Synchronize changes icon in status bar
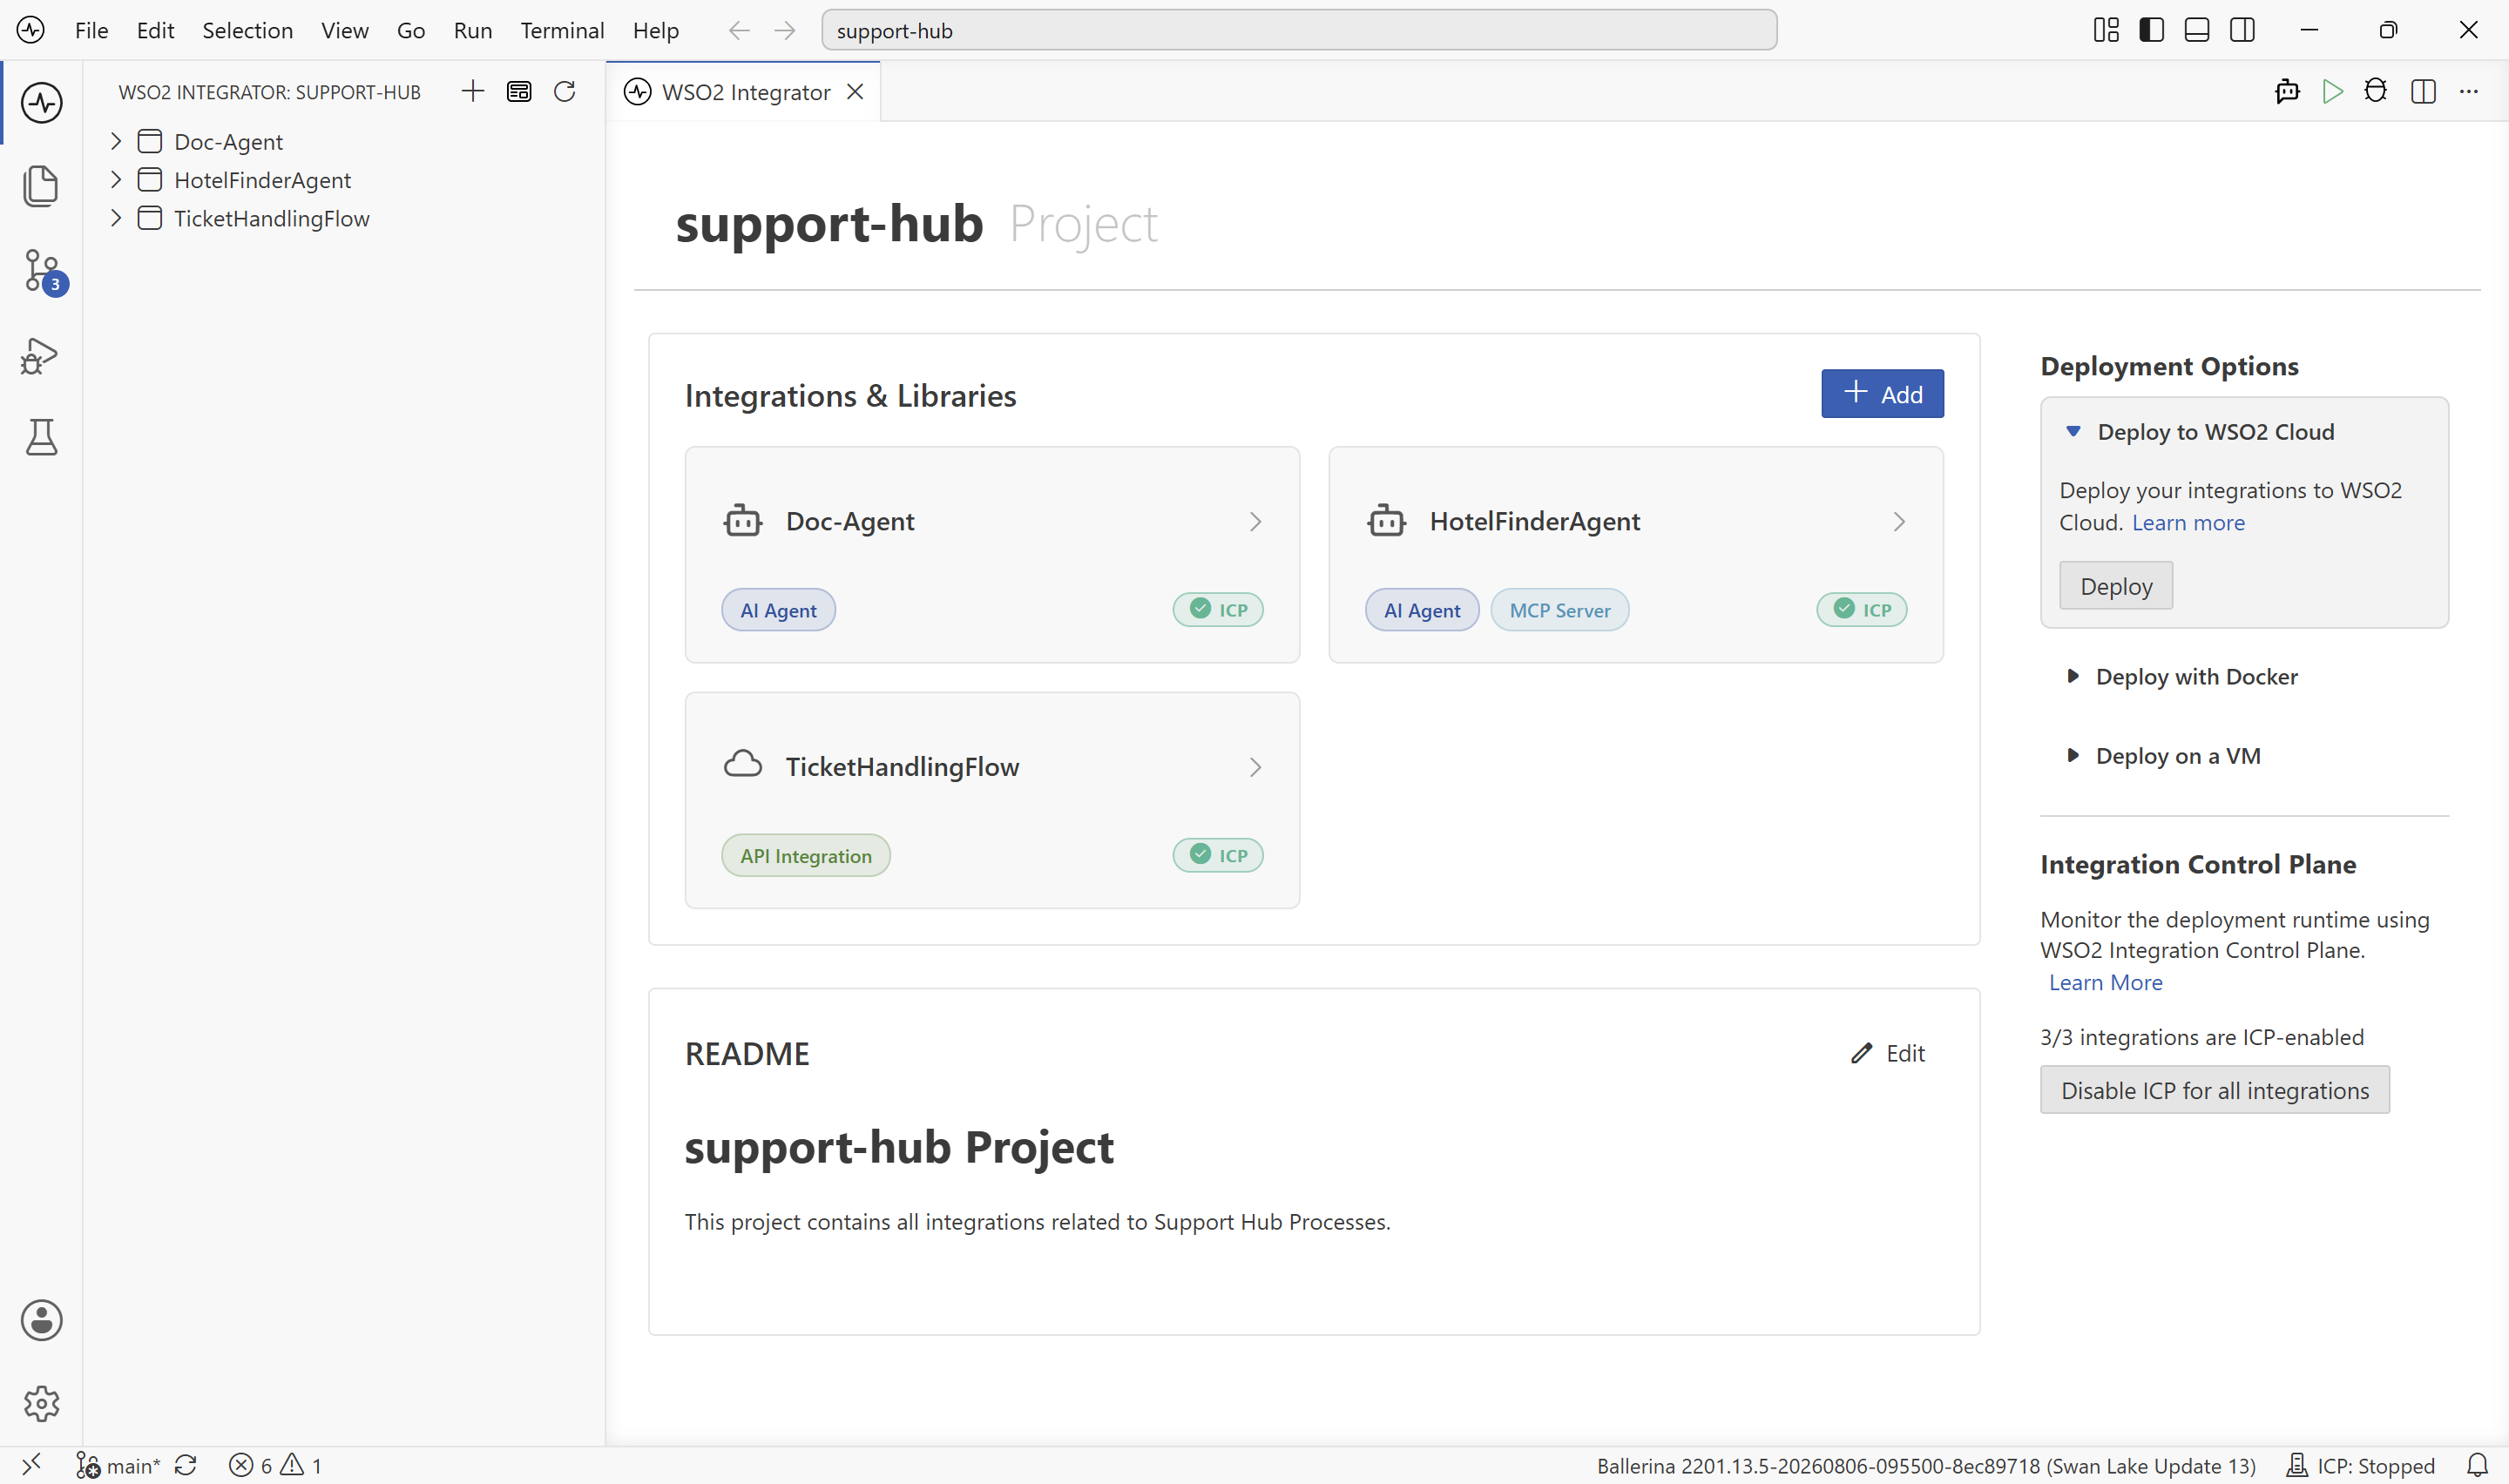This screenshot has height=1484, width=2509. coord(186,1465)
